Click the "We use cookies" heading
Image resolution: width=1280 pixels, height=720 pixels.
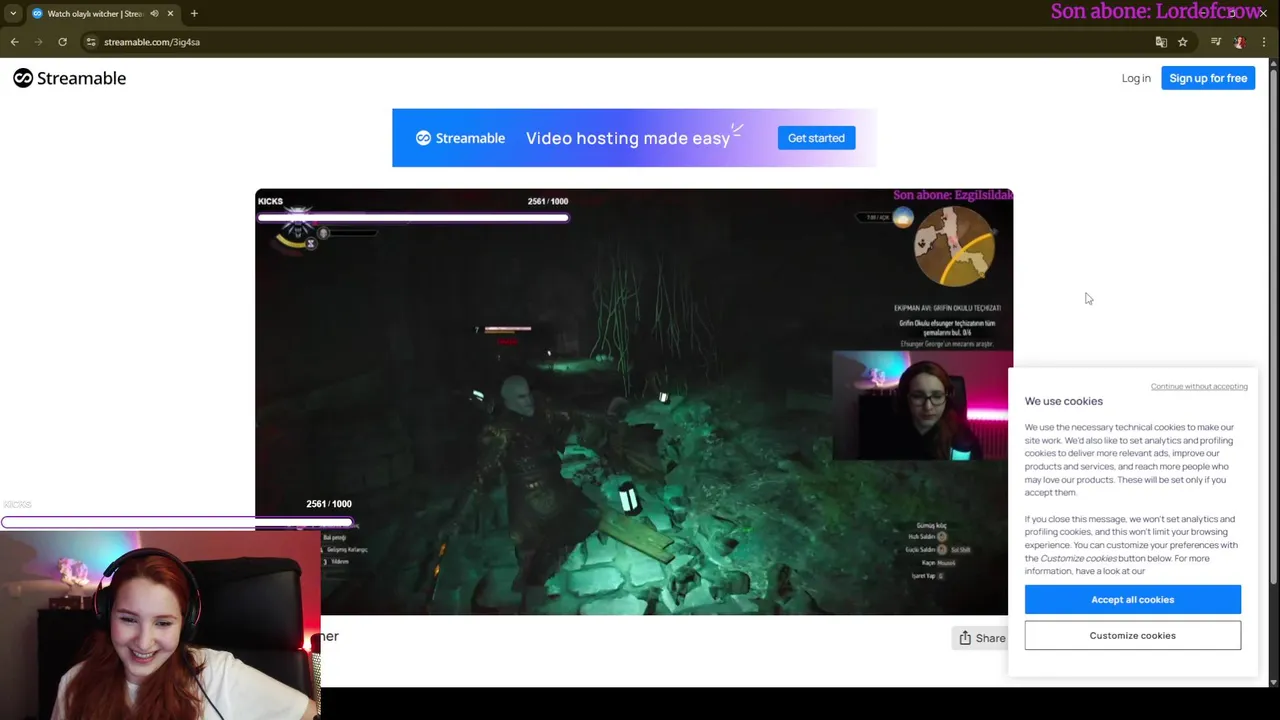point(1063,401)
